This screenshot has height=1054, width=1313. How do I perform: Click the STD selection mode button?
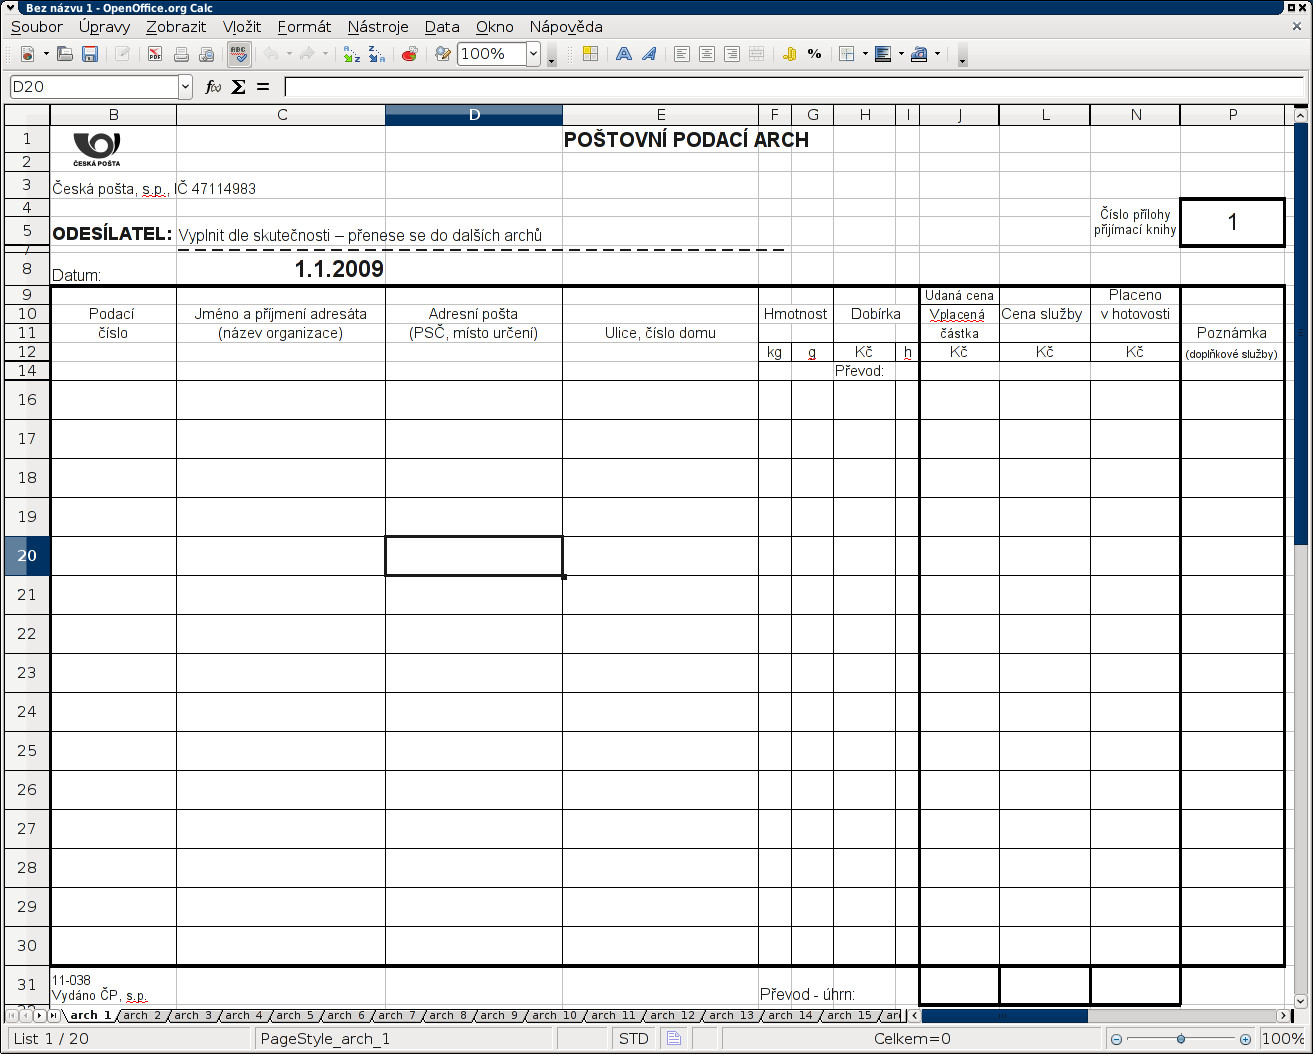(633, 1039)
